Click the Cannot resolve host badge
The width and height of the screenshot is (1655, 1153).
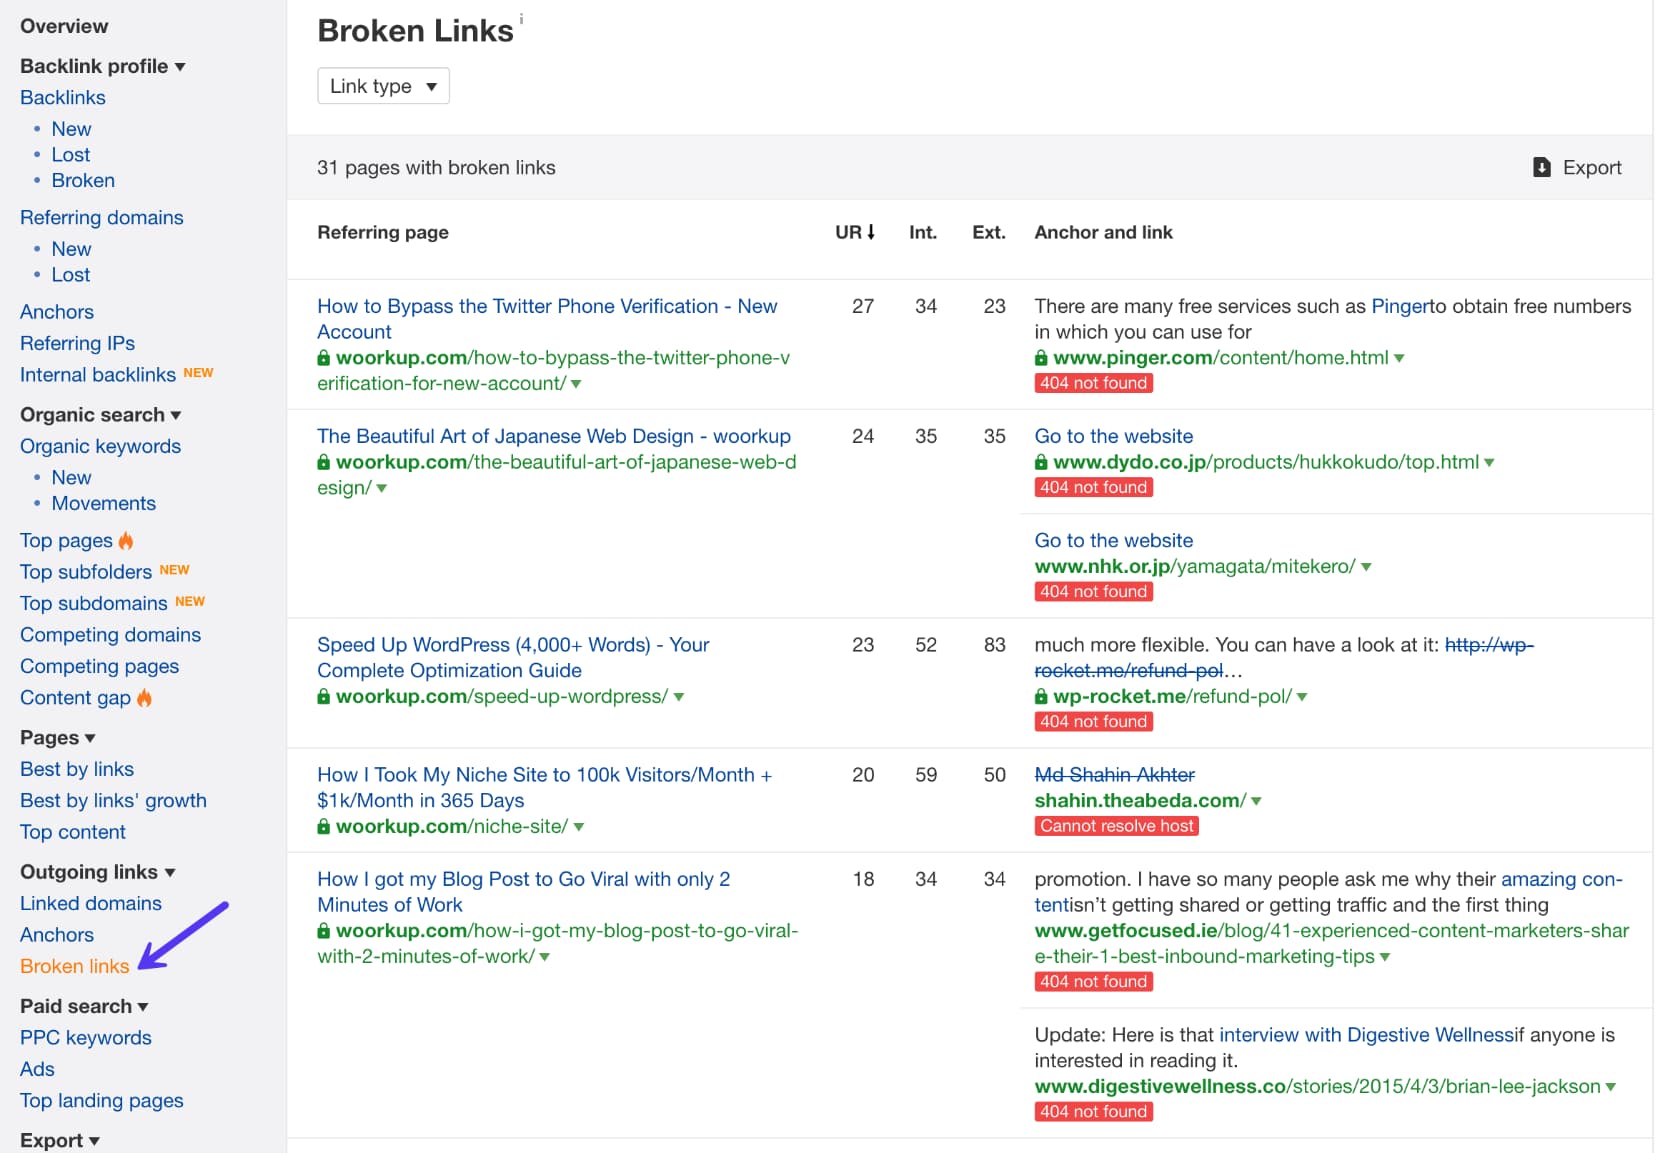pos(1116,826)
